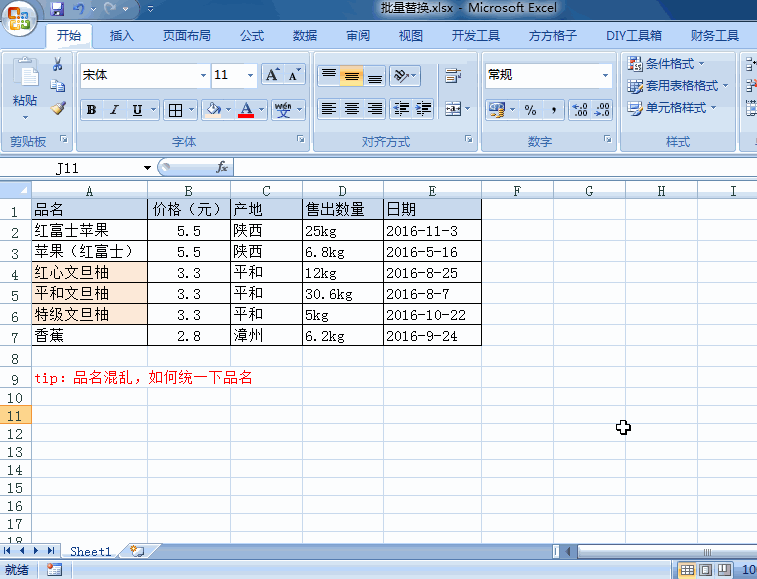Click the Cut scissors icon
Viewport: 757px width, 579px height.
click(58, 65)
